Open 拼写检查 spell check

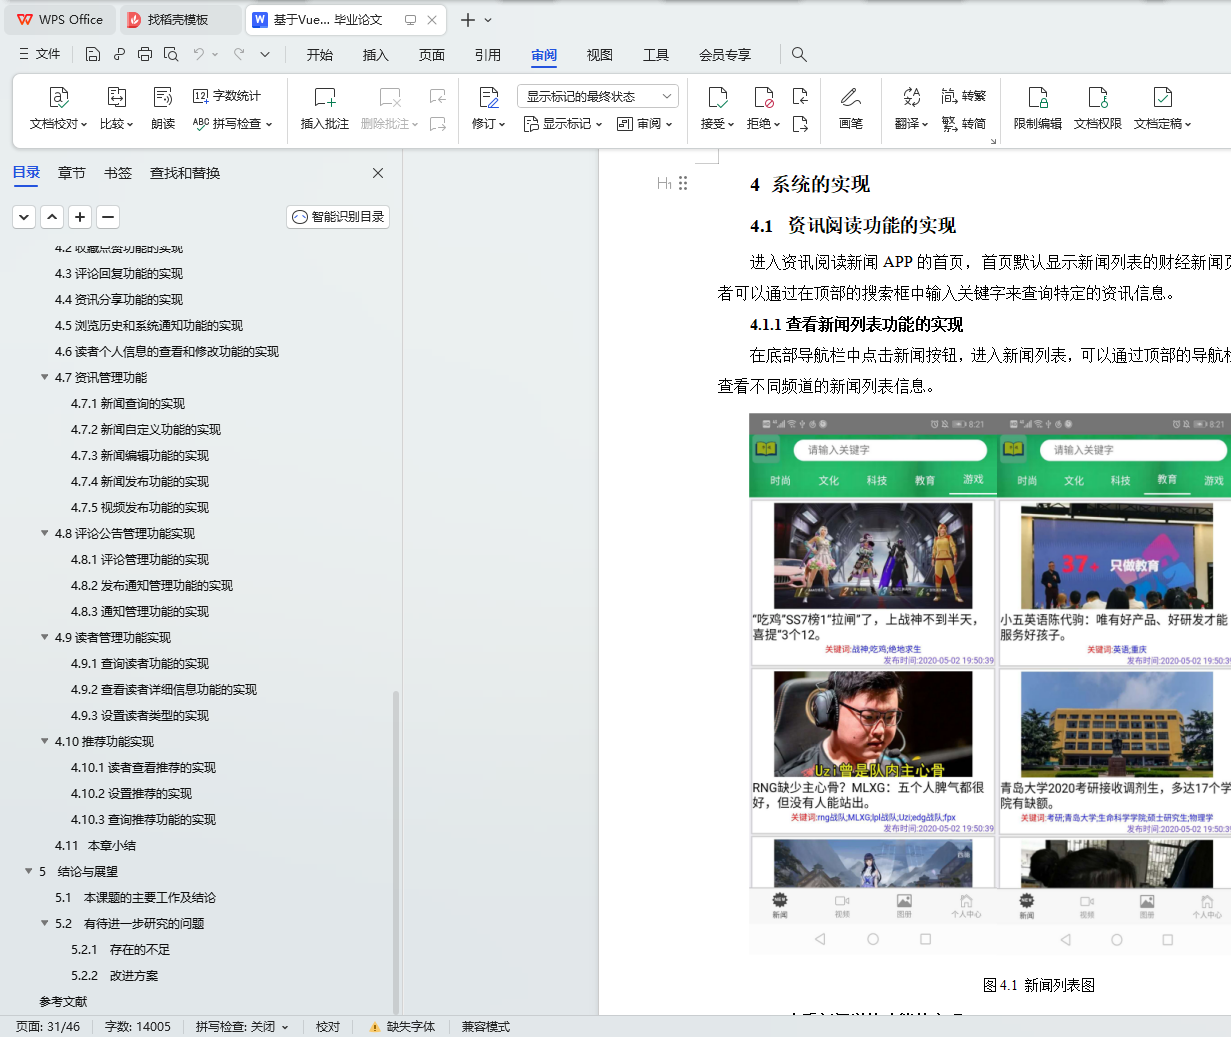tap(232, 124)
